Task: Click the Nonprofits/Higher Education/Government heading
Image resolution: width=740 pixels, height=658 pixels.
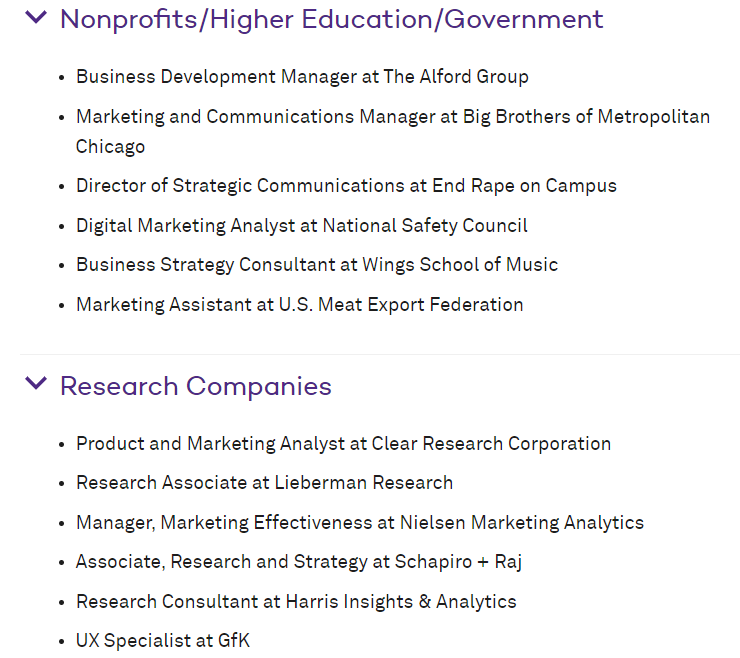Action: click(331, 19)
